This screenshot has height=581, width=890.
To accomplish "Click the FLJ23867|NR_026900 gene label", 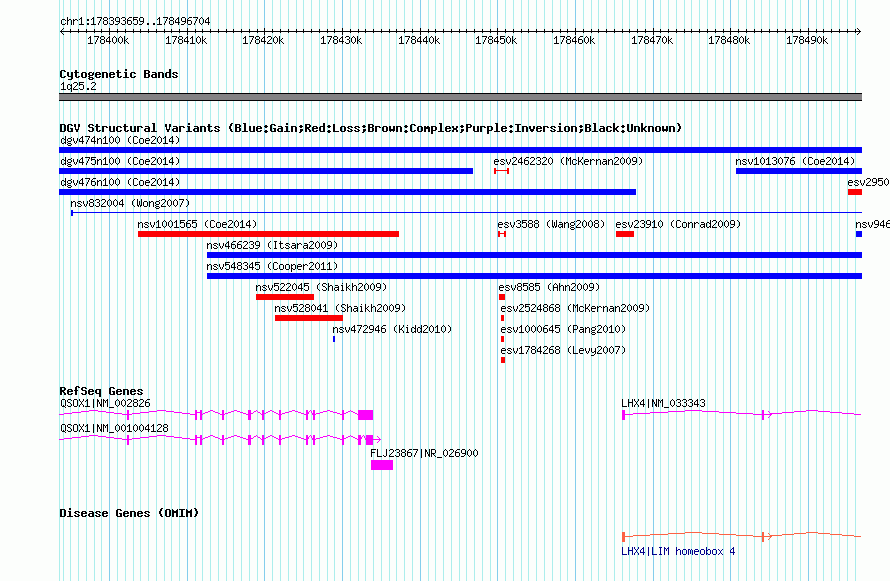I will (x=424, y=453).
